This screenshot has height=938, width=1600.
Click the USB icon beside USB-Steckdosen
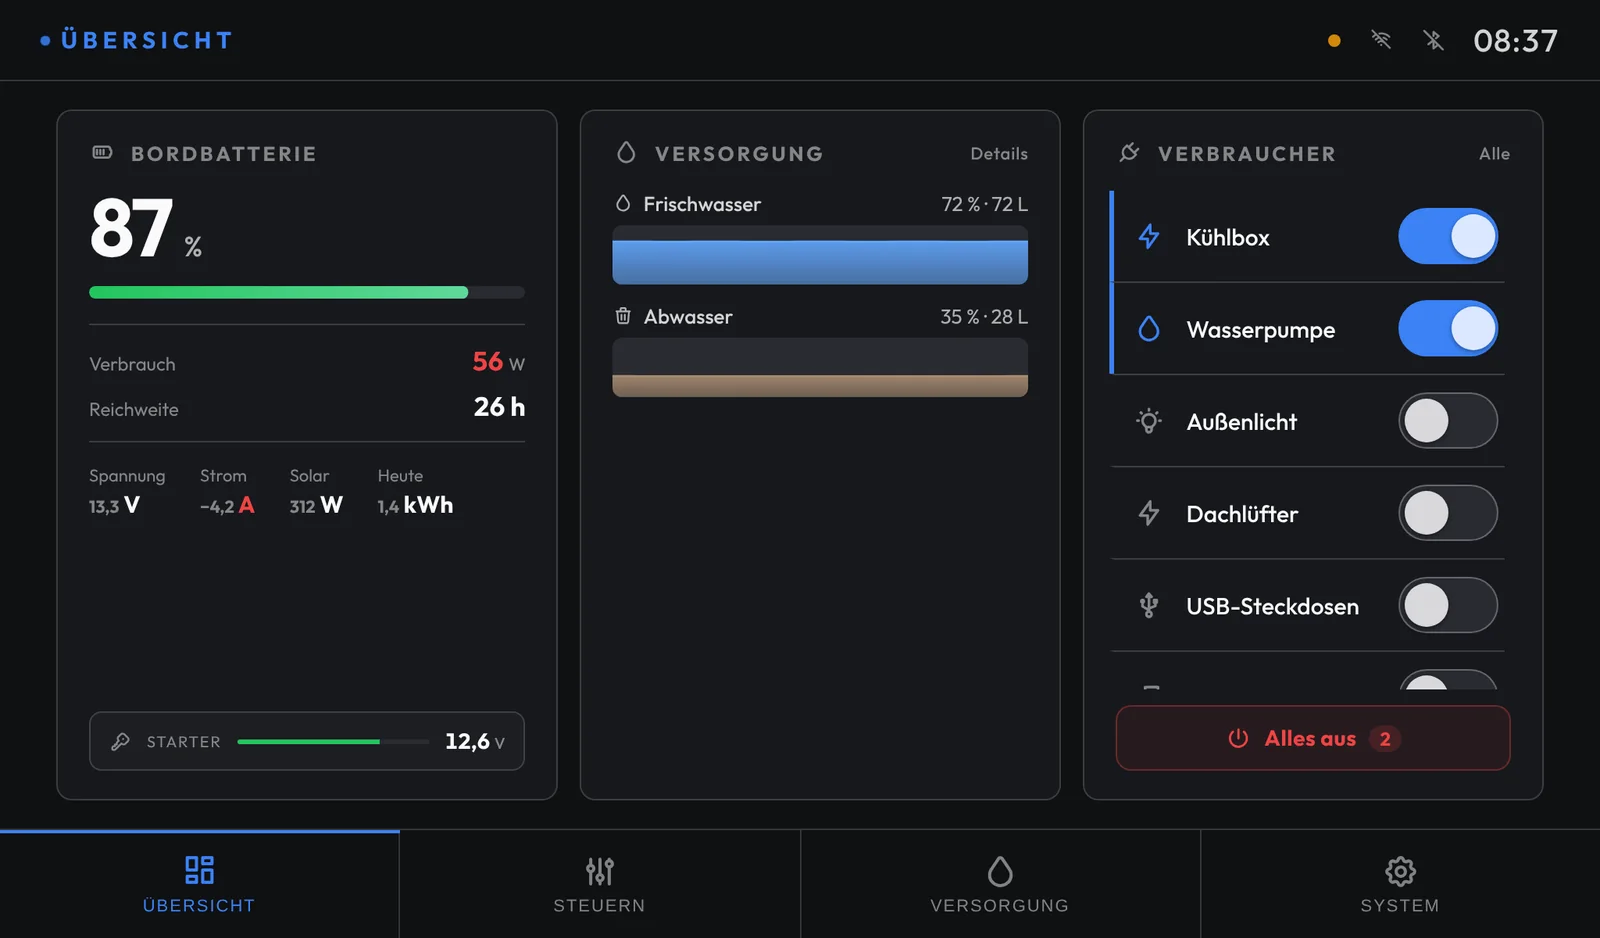pyautogui.click(x=1149, y=605)
